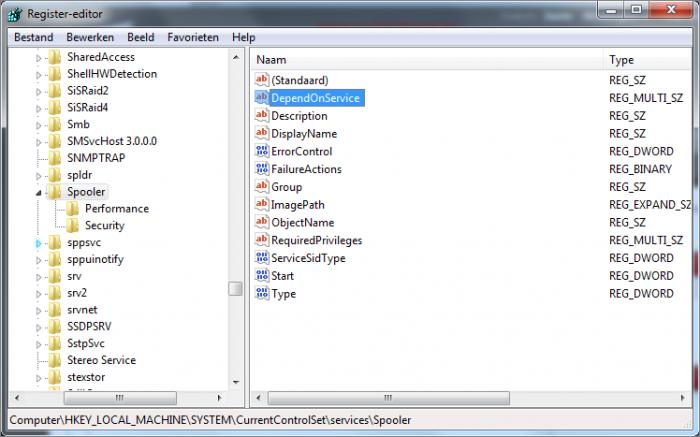Select the srv key
The height and width of the screenshot is (437, 700).
(74, 276)
